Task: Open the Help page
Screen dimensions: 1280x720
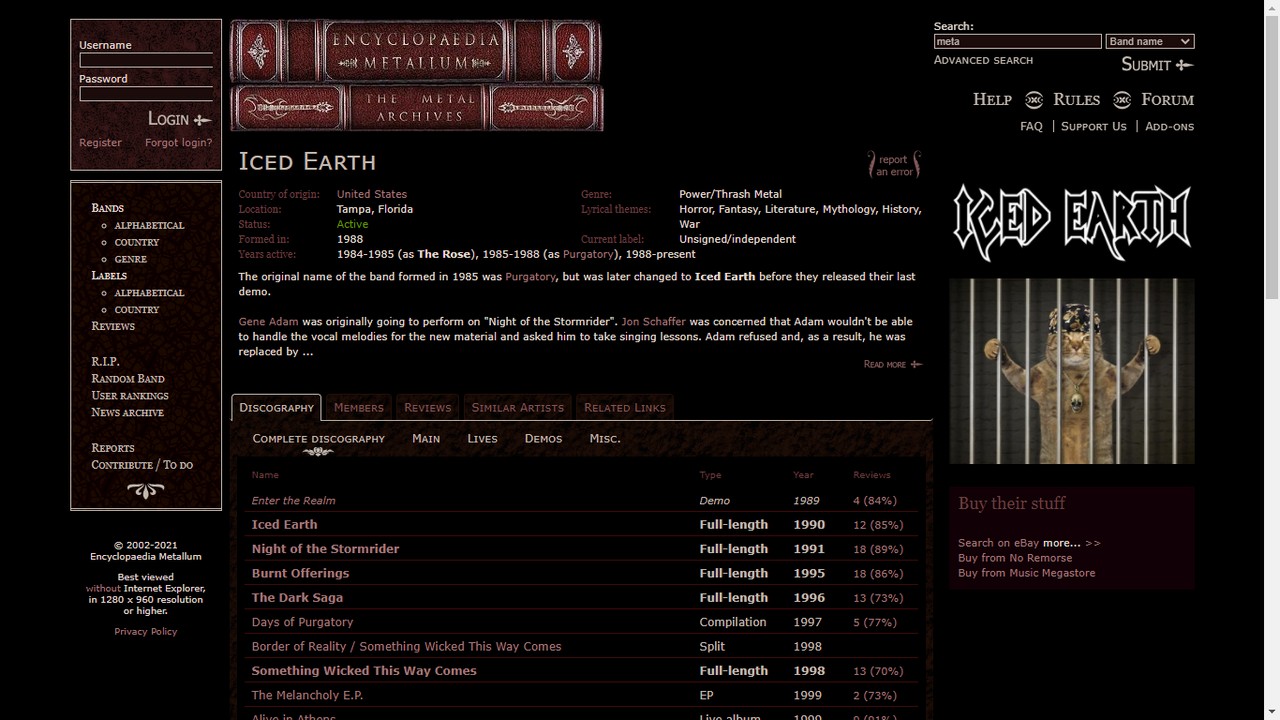Action: point(992,99)
